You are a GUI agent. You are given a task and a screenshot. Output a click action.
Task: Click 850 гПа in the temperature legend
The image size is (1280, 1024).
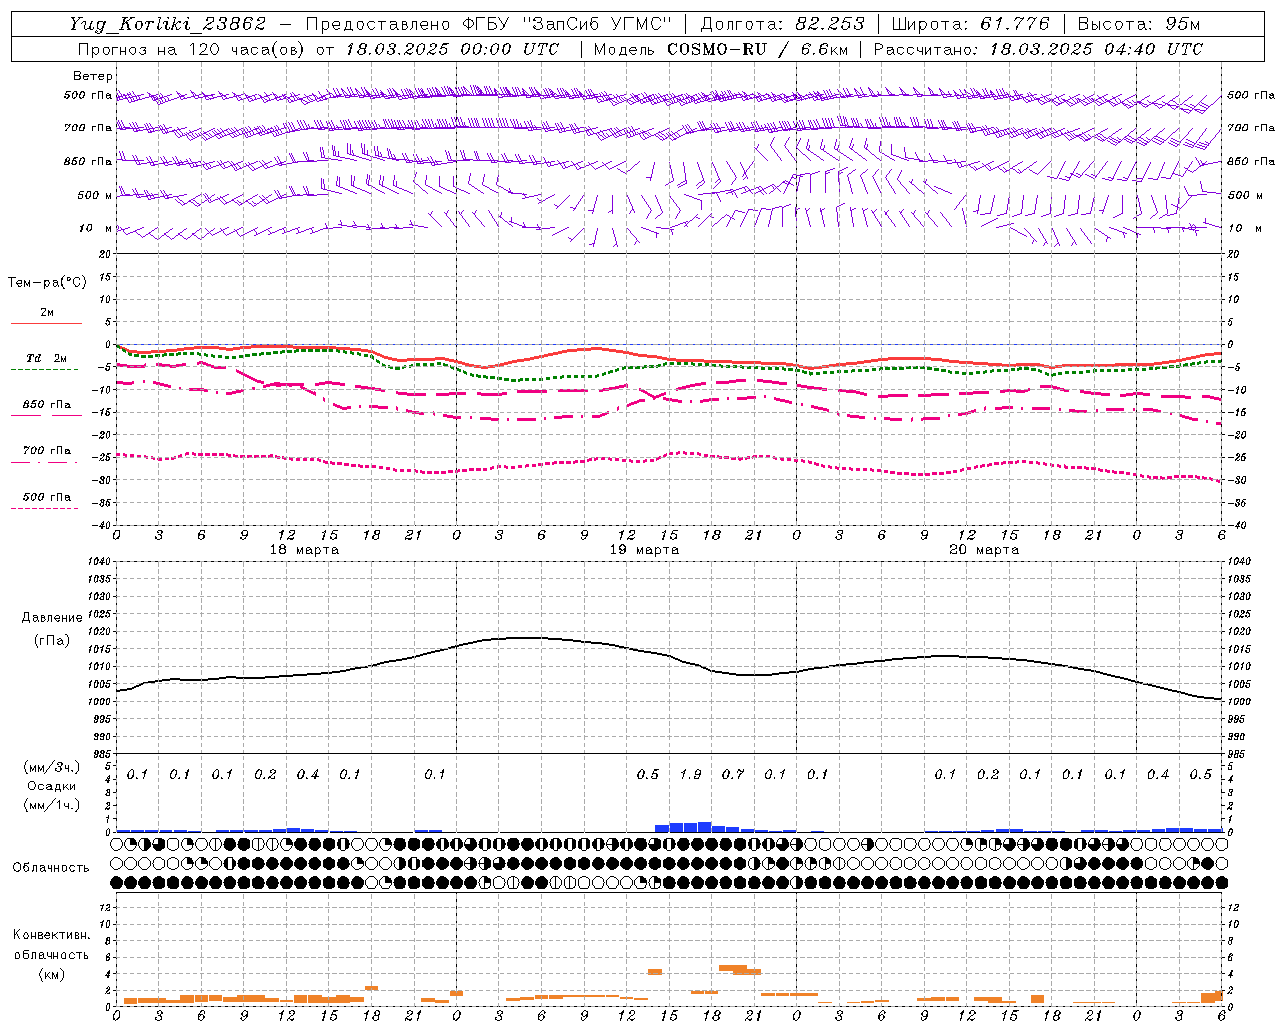pos(47,405)
